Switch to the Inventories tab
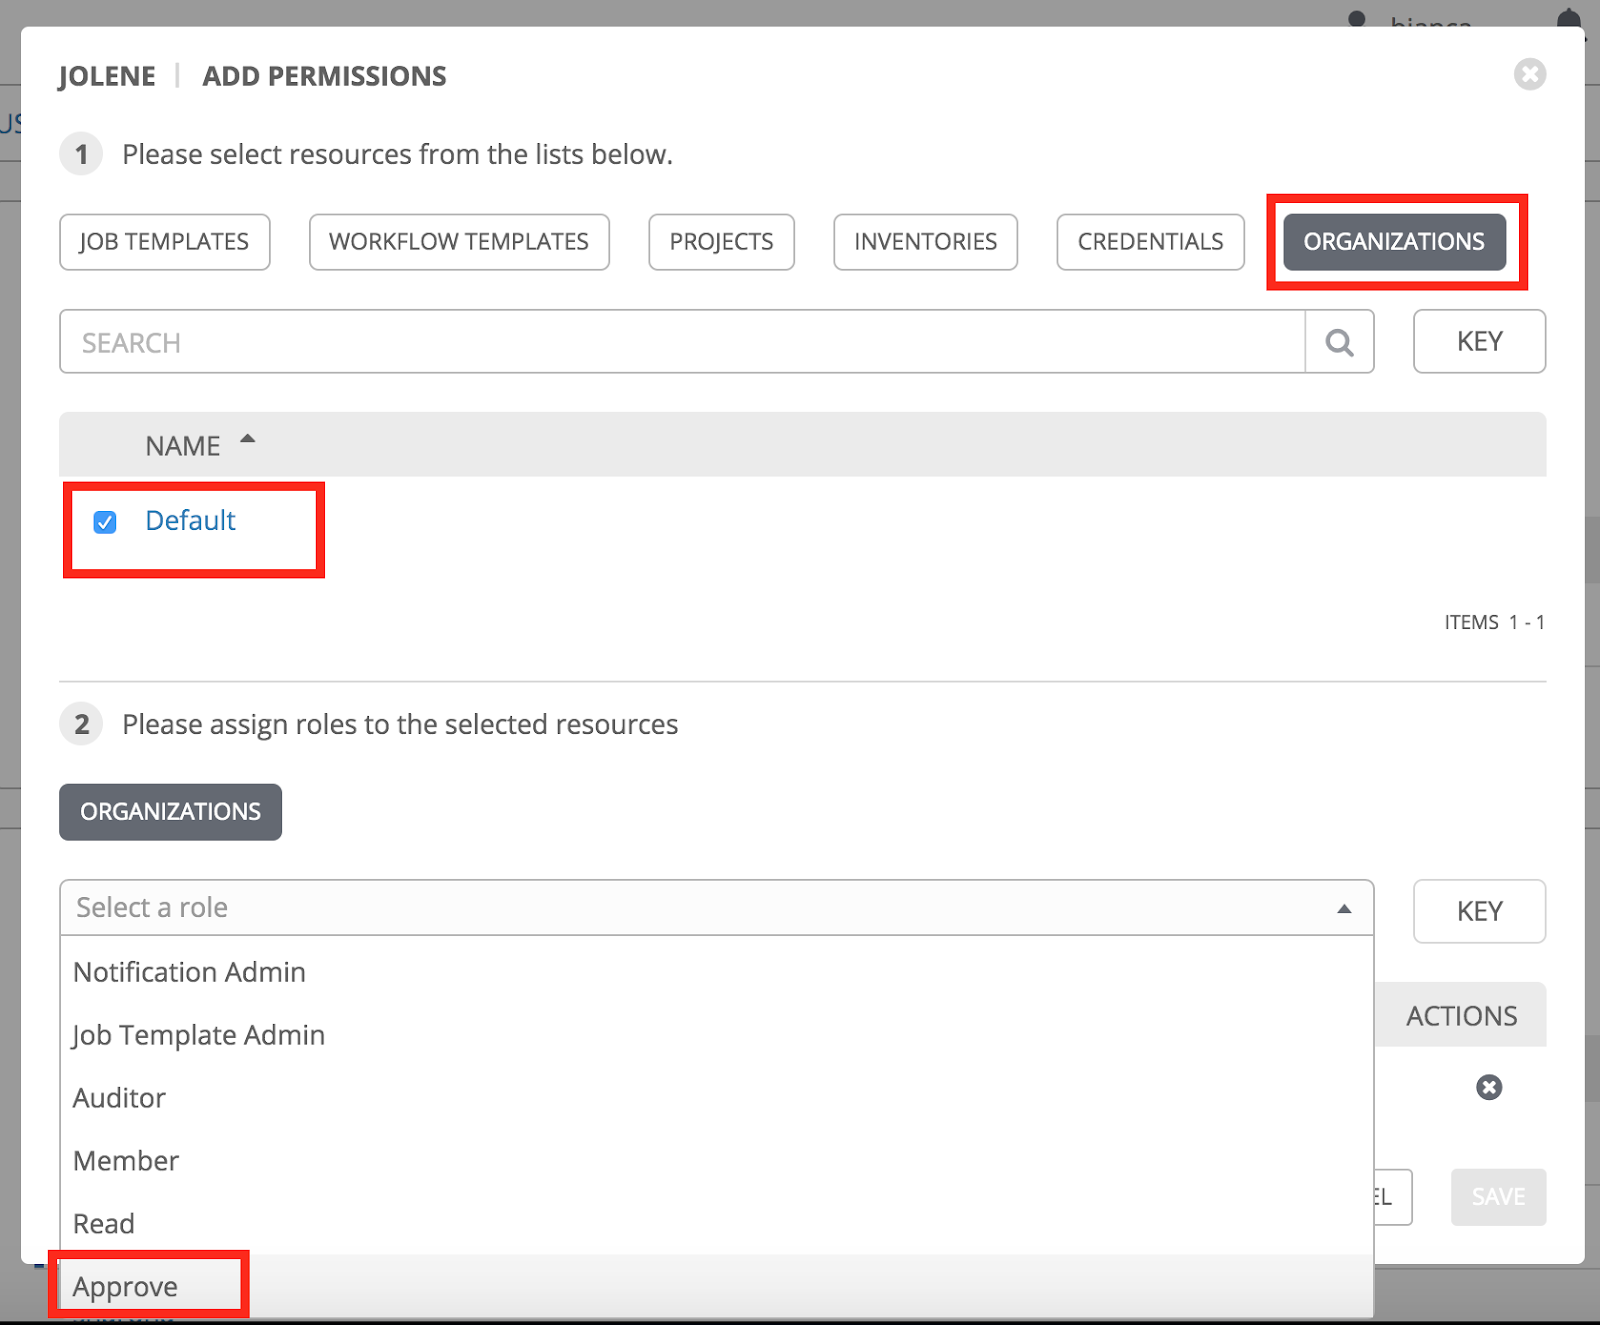The width and height of the screenshot is (1600, 1325). click(924, 241)
